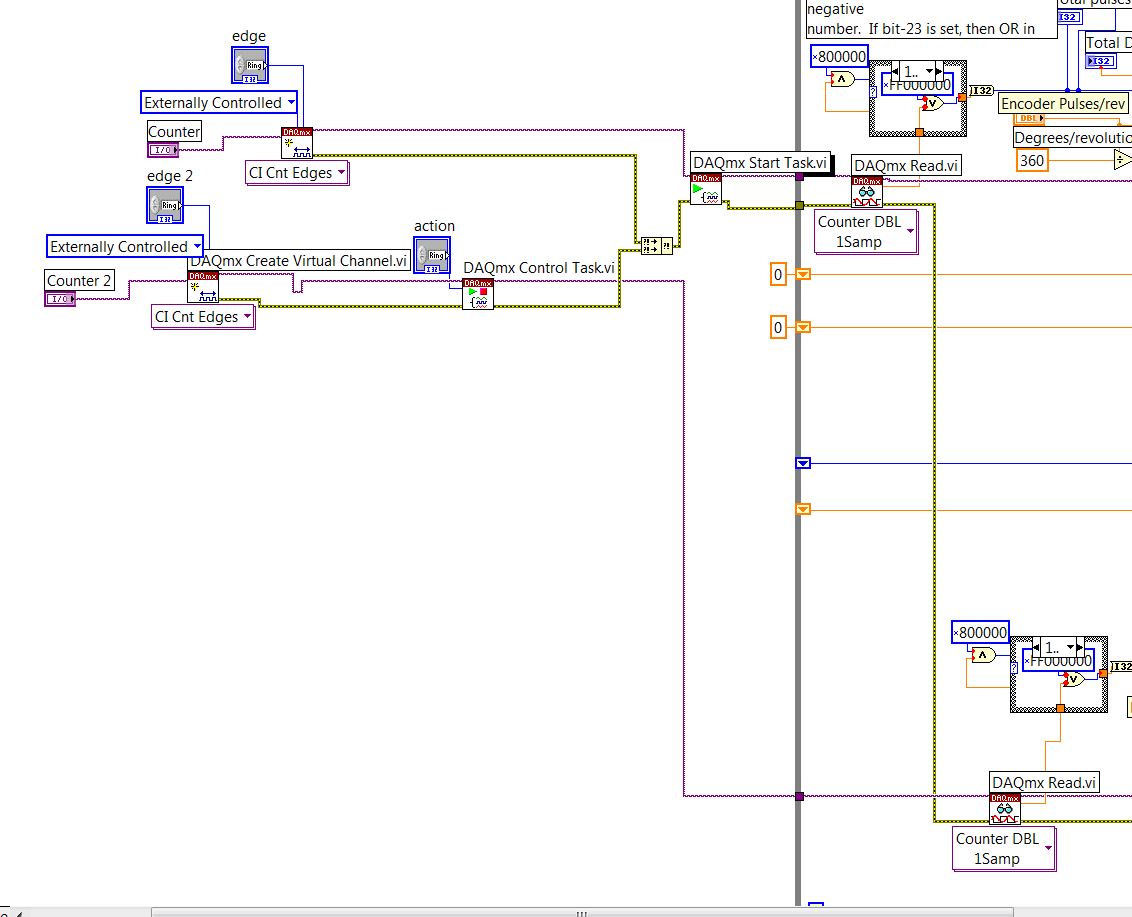This screenshot has width=1132, height=917.
Task: Click the selector terminal of the upper case structure
Action: pos(874,92)
